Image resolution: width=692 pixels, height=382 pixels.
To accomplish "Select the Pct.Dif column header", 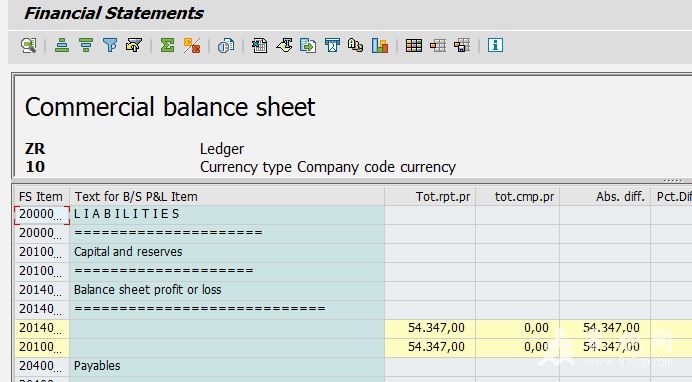I will tap(672, 196).
